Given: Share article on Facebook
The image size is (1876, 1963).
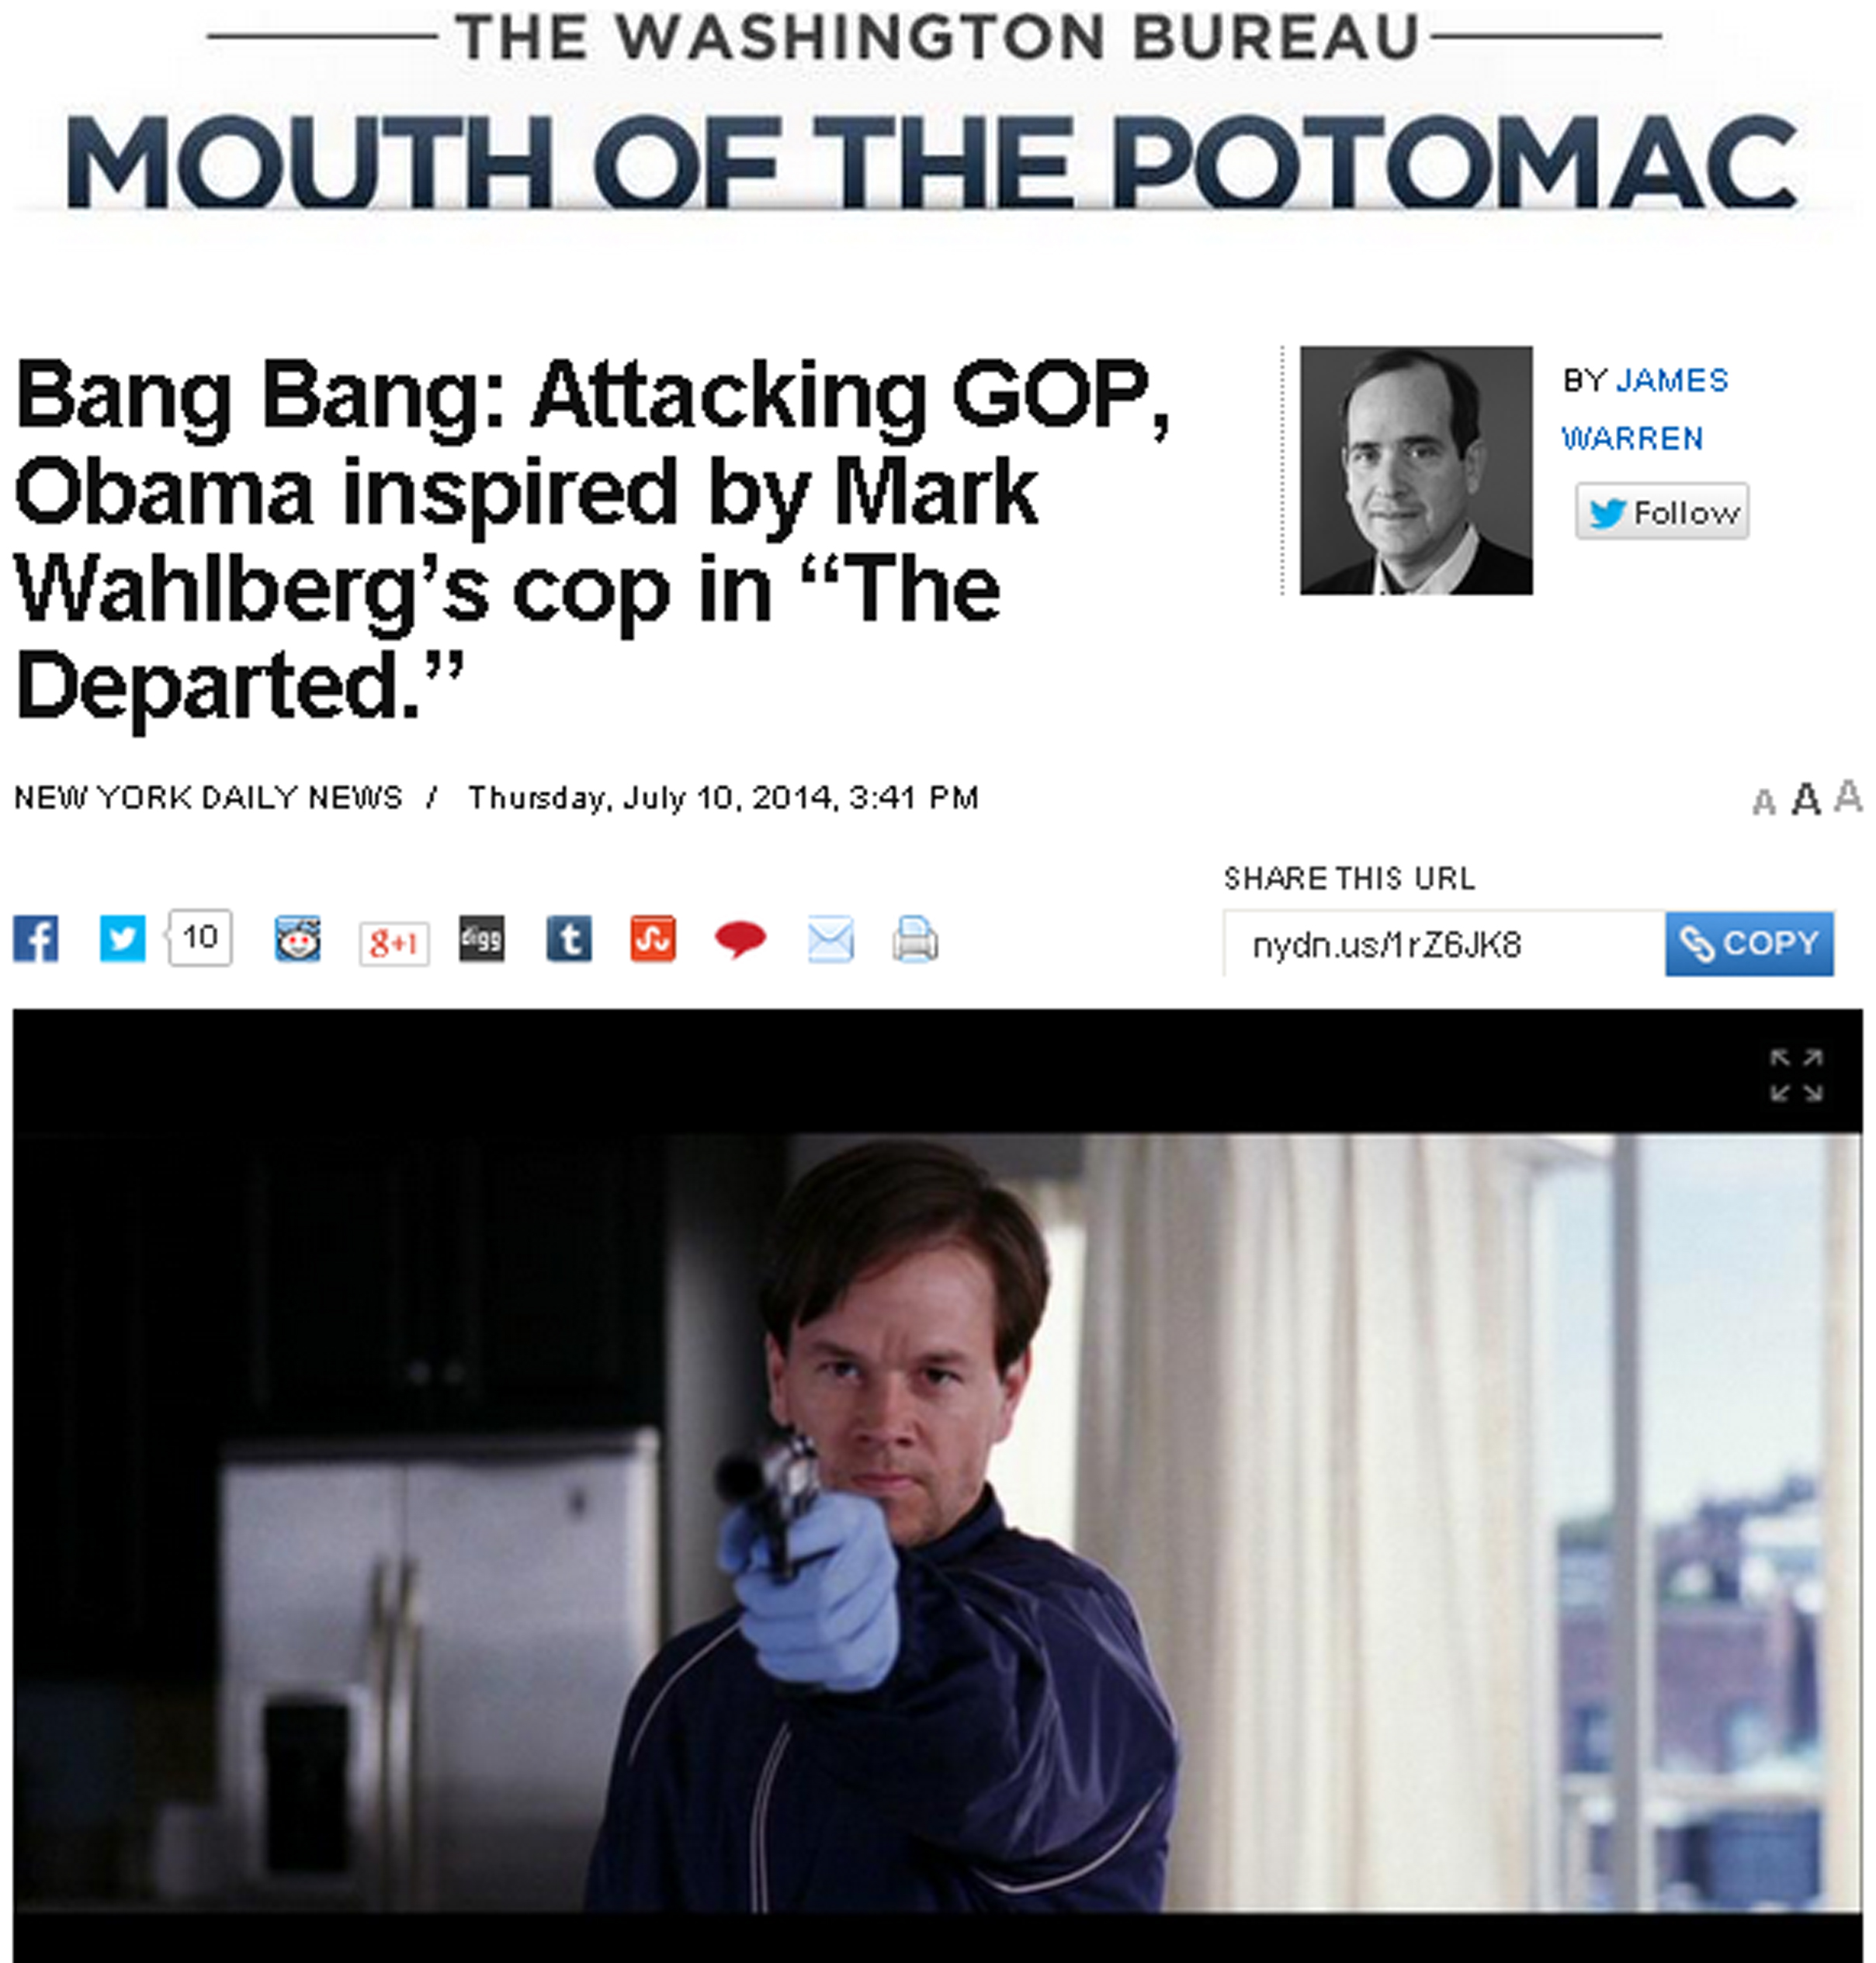Looking at the screenshot, I should (x=36, y=939).
